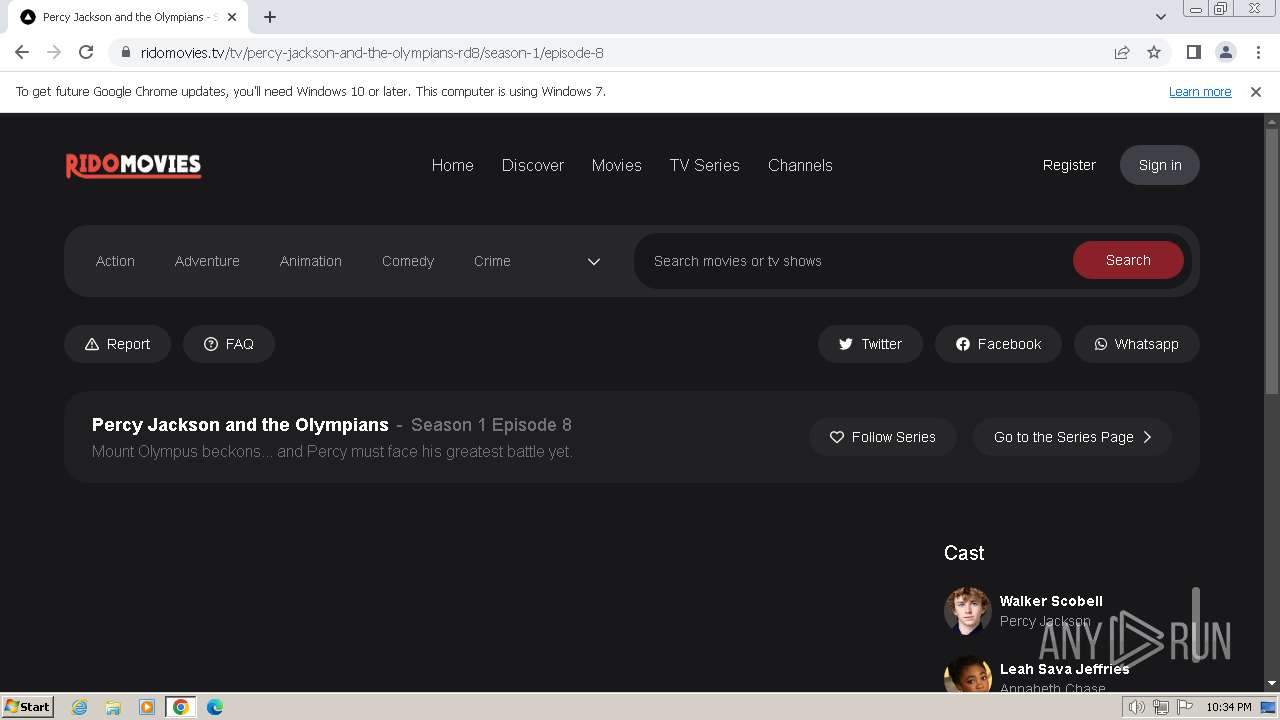Click the page vertical scrollbar

click(x=1272, y=262)
